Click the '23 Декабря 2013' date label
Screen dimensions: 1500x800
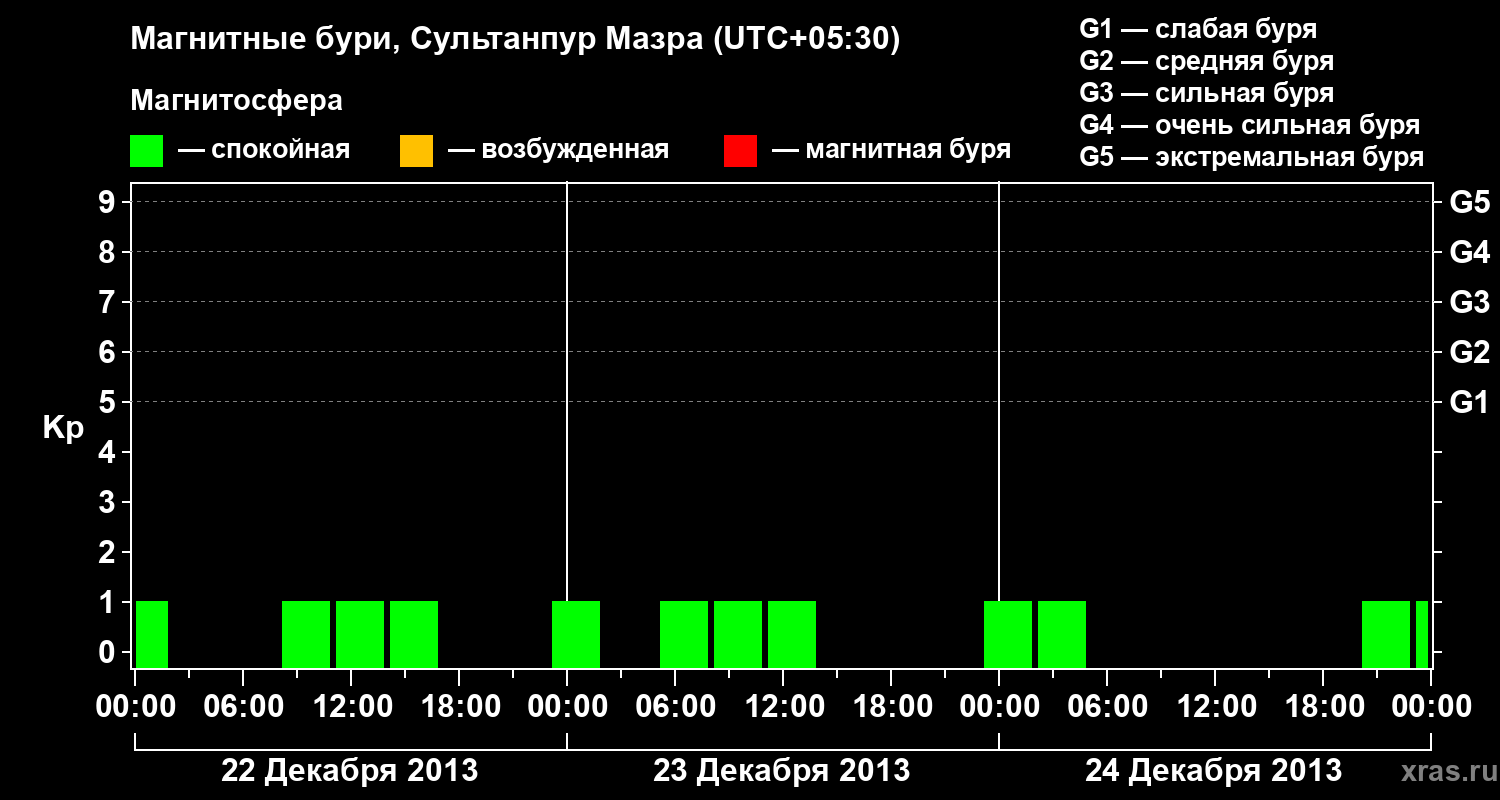point(782,771)
